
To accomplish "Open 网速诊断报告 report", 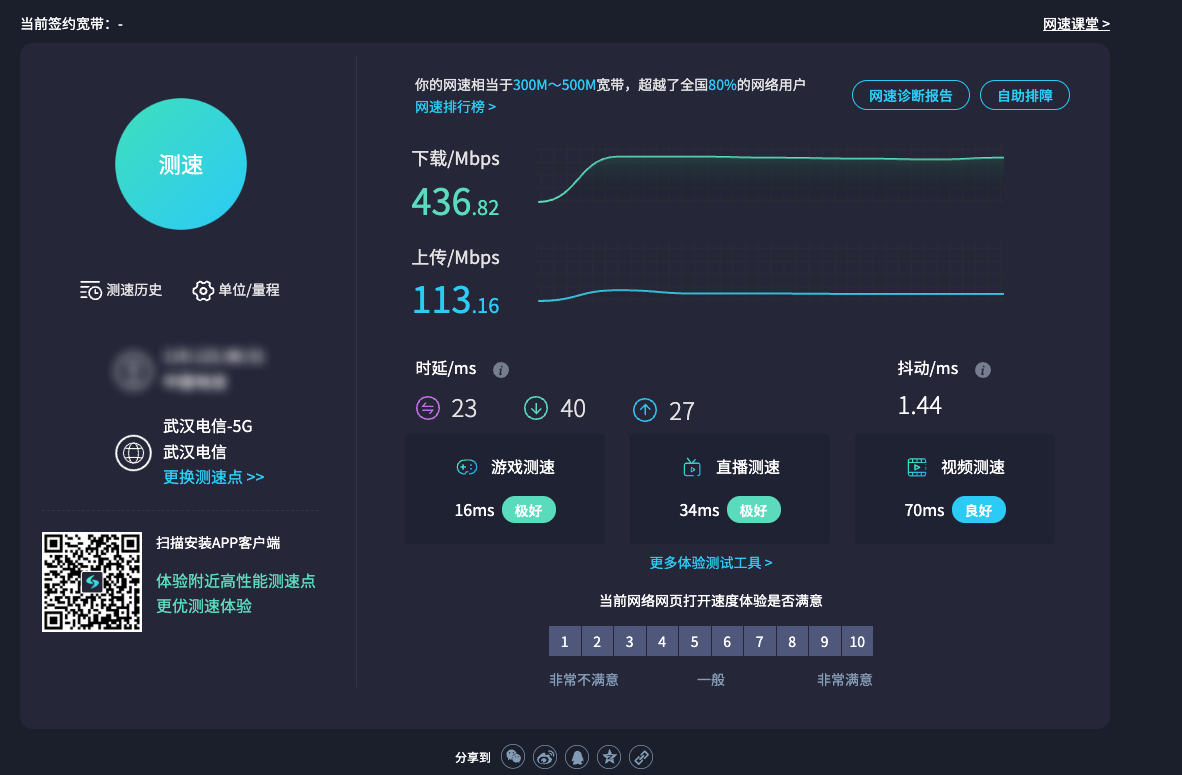I will click(x=910, y=96).
